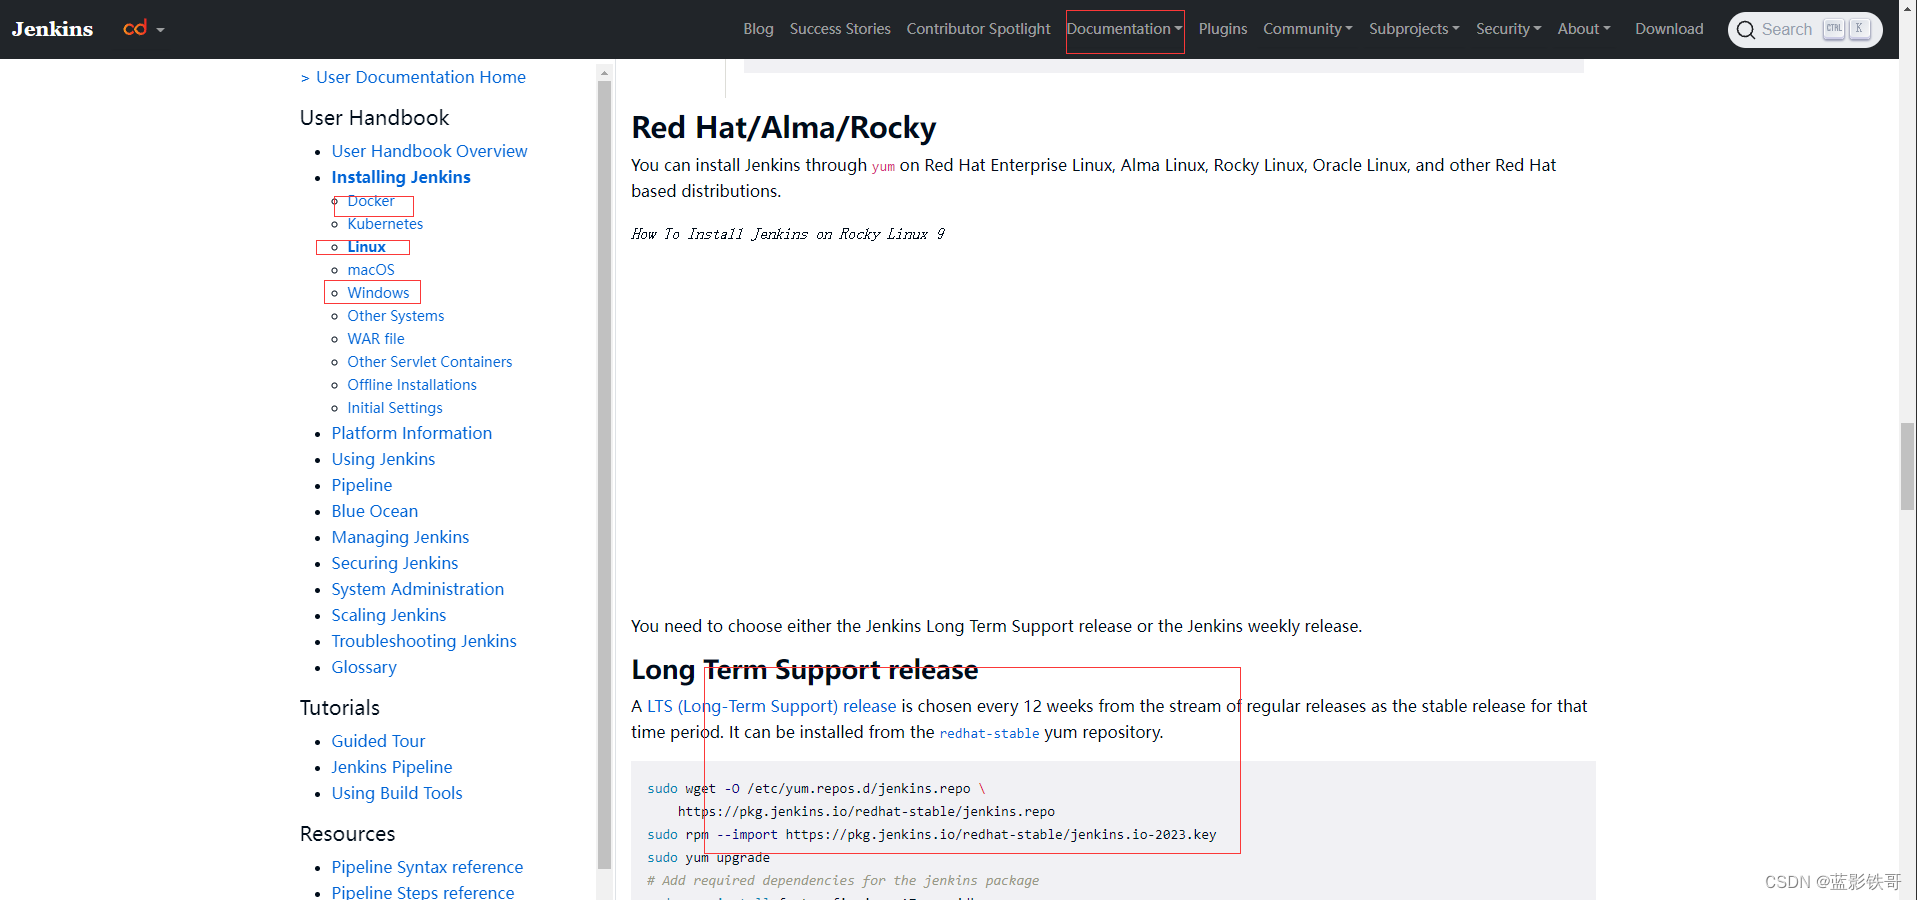
Task: Open the Jenkins home logo
Action: (52, 29)
